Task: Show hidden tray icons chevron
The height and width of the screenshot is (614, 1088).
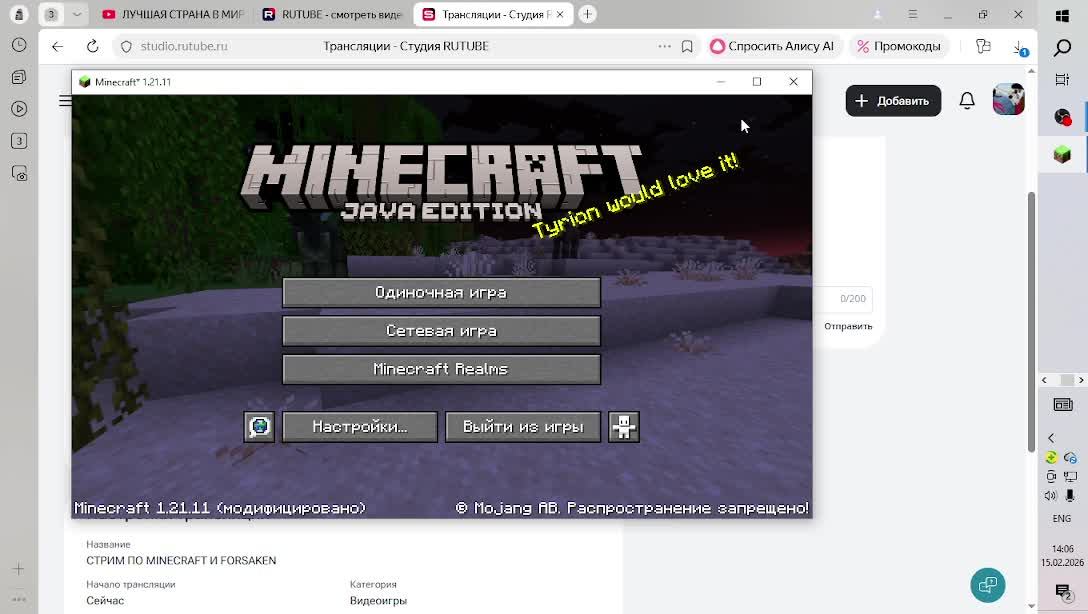Action: point(1051,438)
